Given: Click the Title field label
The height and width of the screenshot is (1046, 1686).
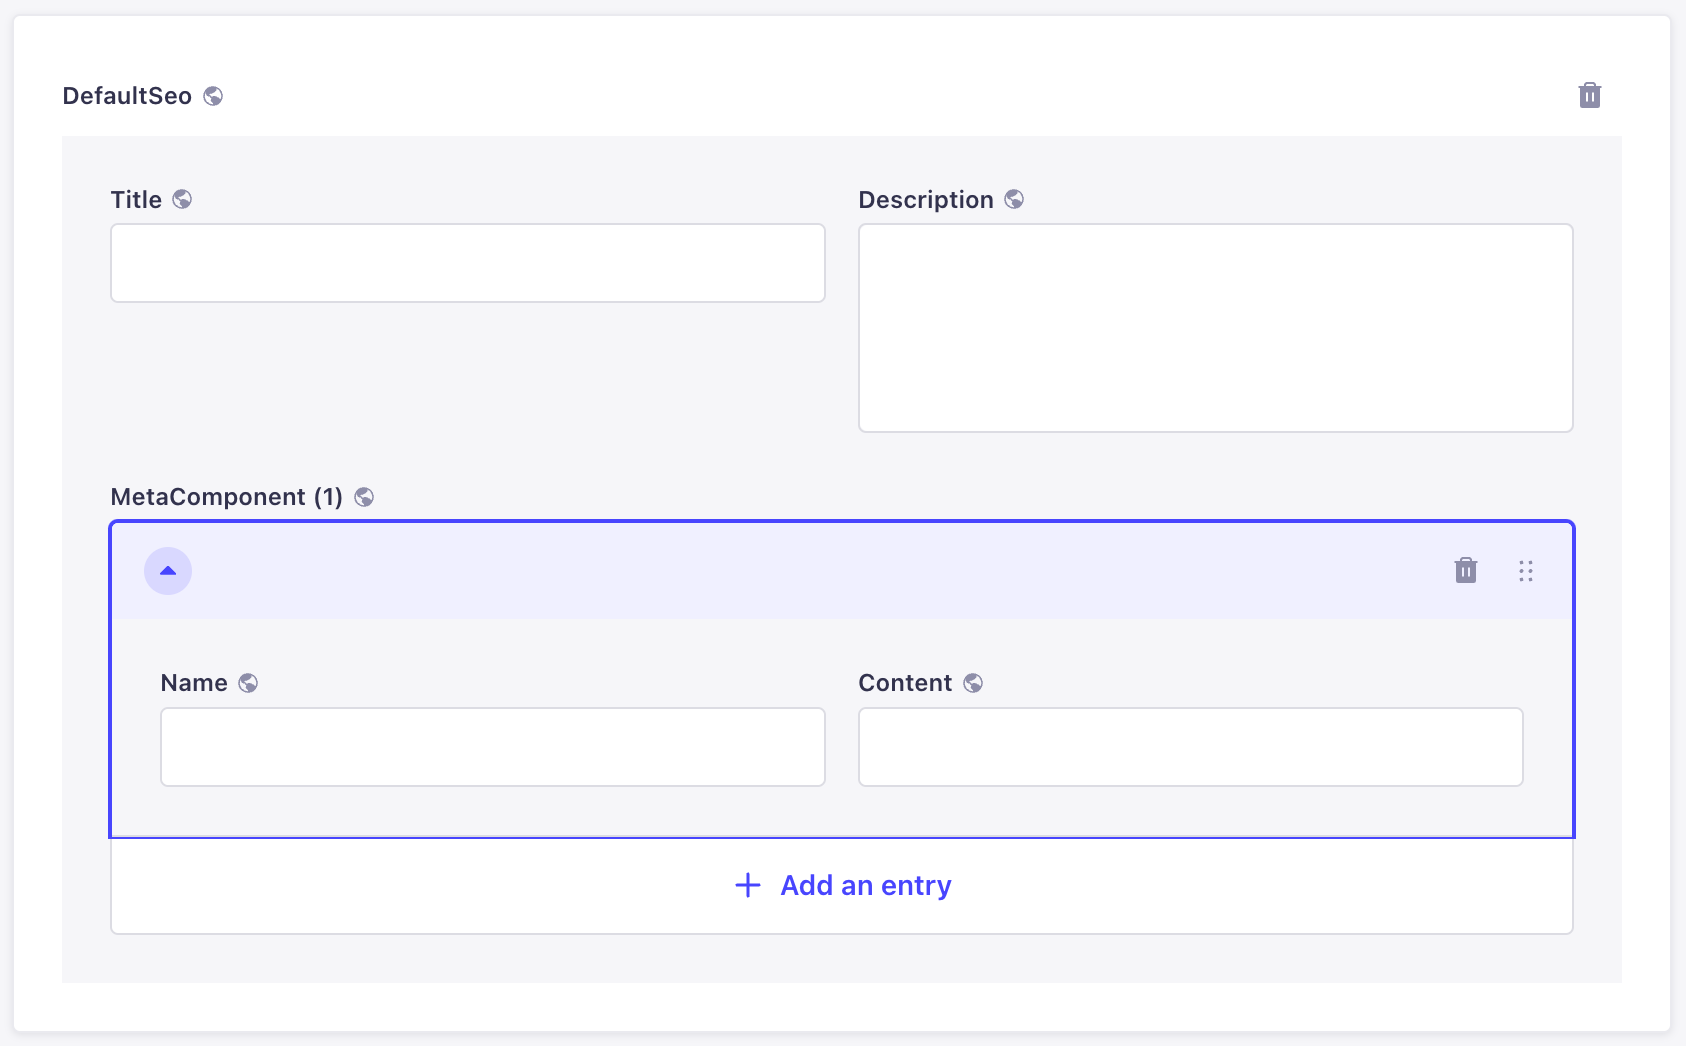Looking at the screenshot, I should [x=136, y=200].
